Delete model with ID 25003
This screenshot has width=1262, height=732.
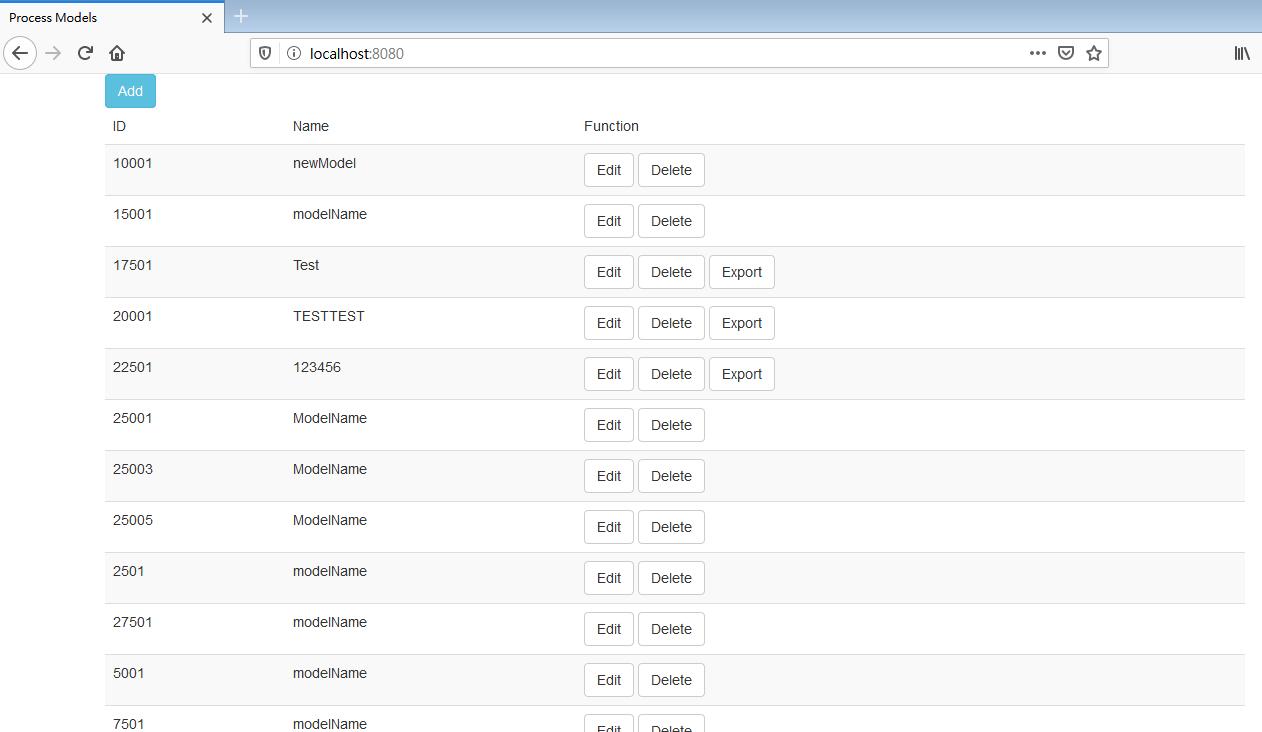pos(671,476)
